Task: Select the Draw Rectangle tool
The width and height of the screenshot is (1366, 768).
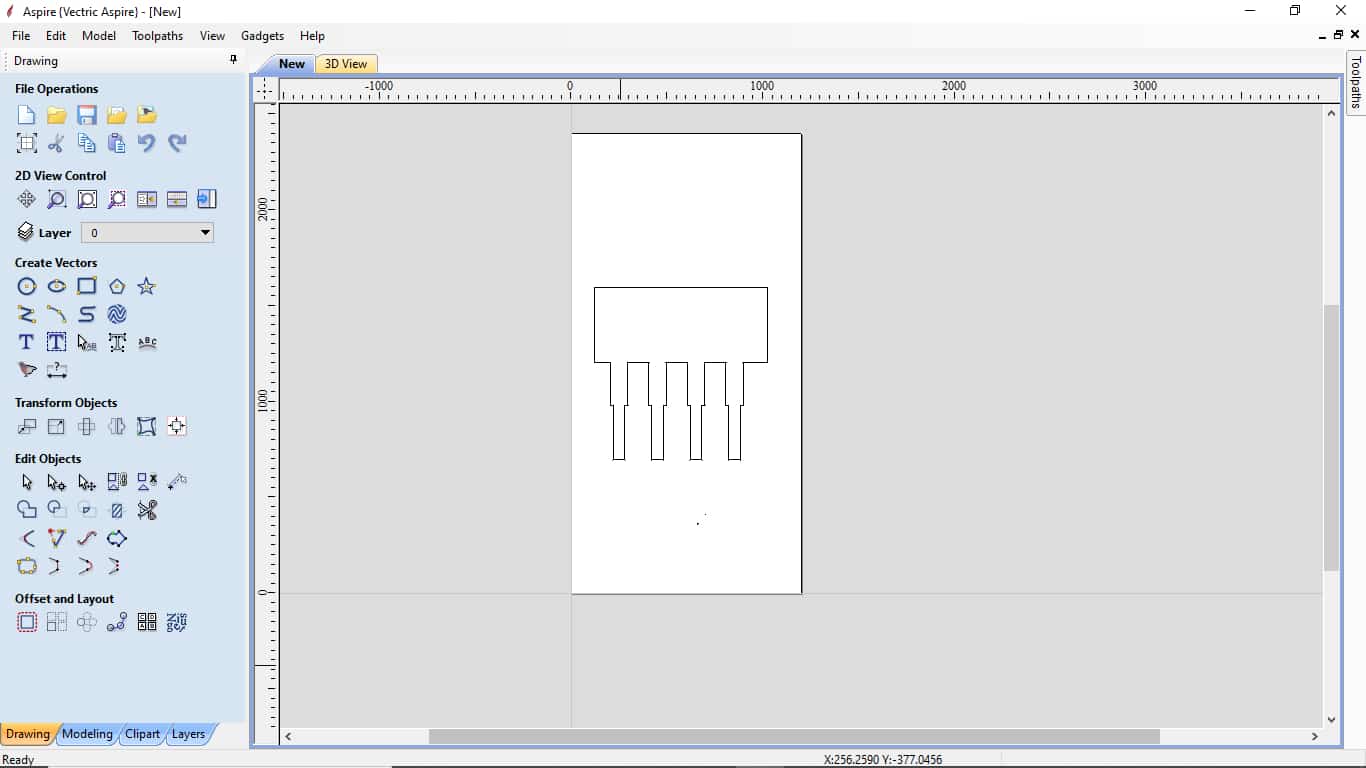Action: click(87, 287)
